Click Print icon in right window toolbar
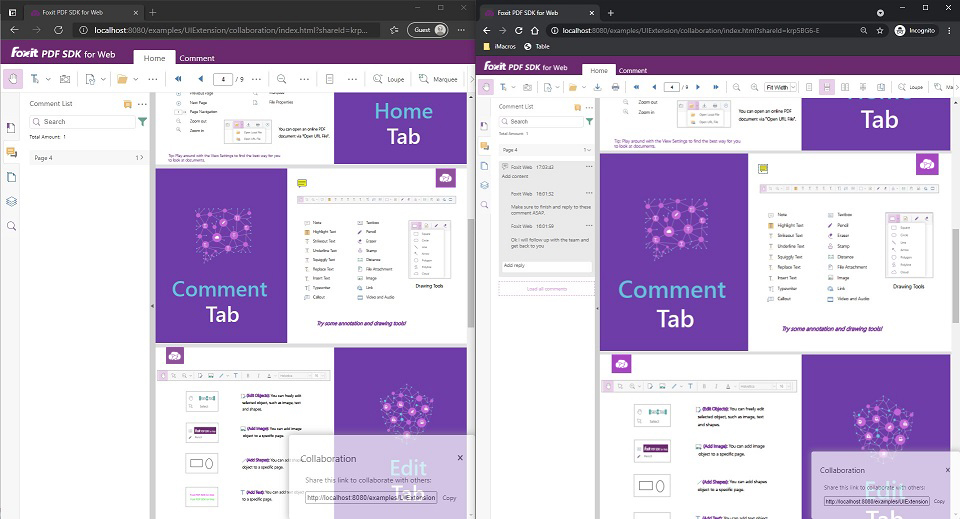This screenshot has width=960, height=519. [615, 88]
